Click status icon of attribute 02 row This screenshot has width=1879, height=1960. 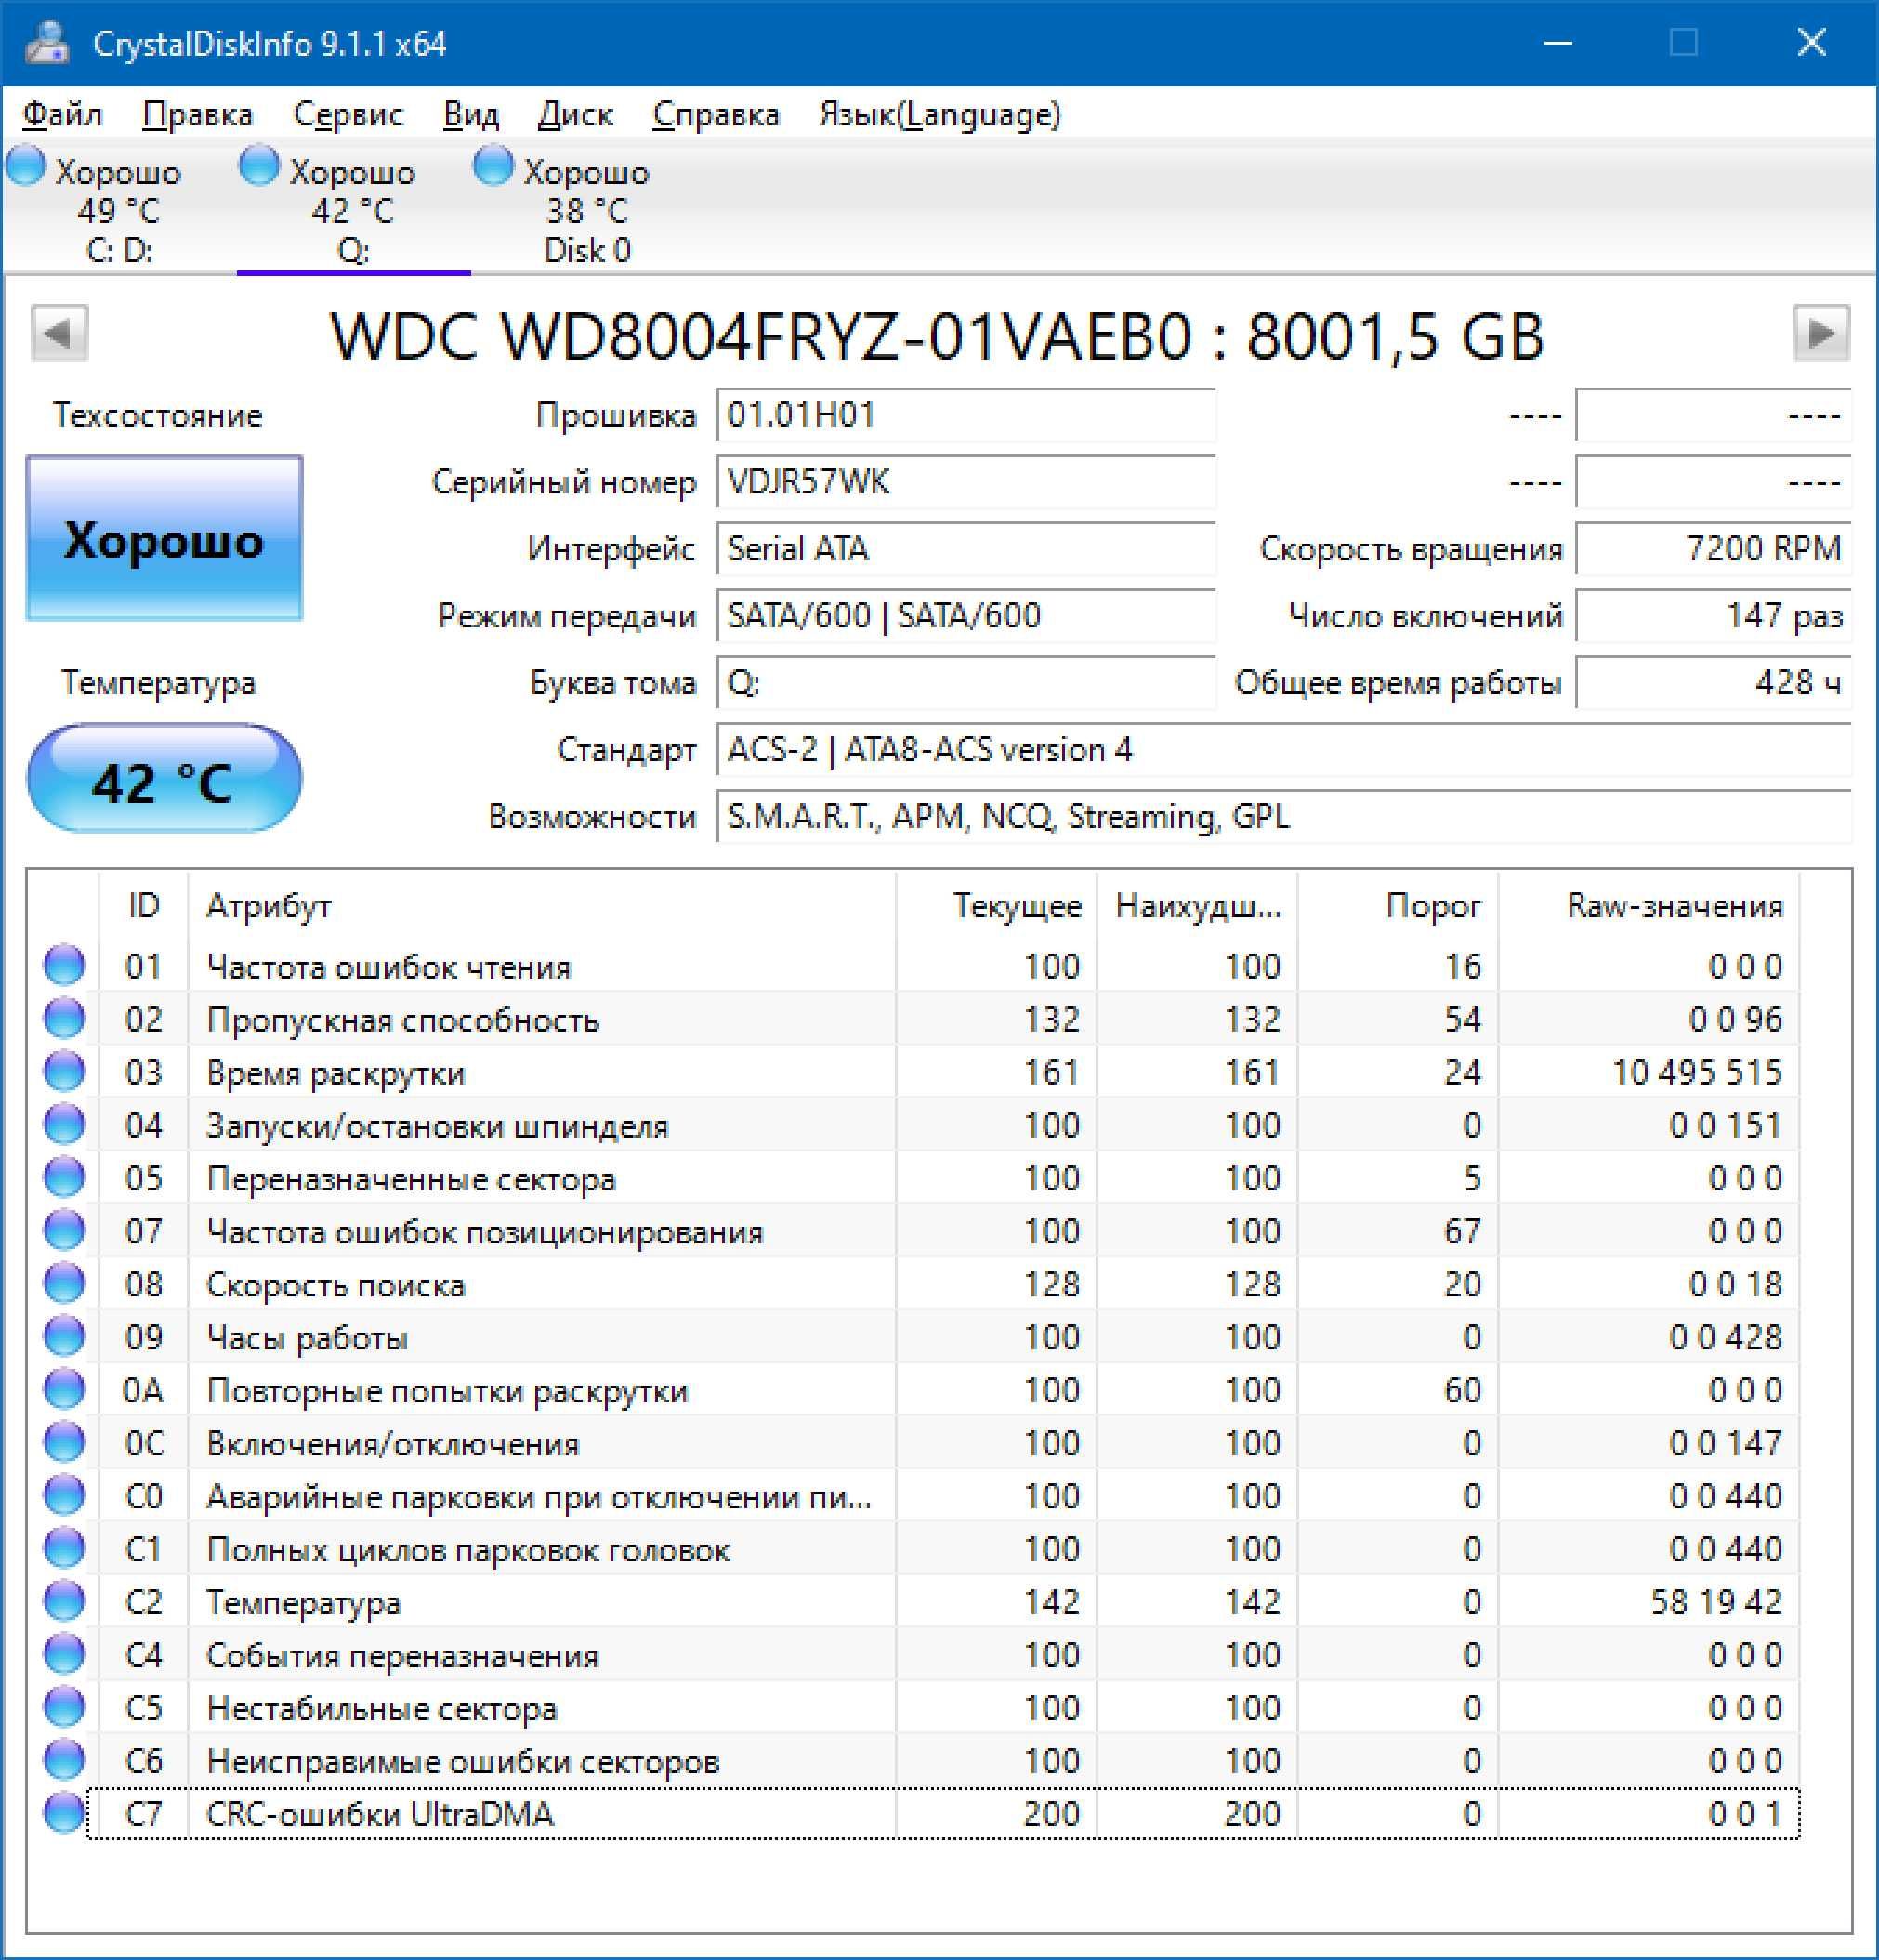pos(64,1019)
